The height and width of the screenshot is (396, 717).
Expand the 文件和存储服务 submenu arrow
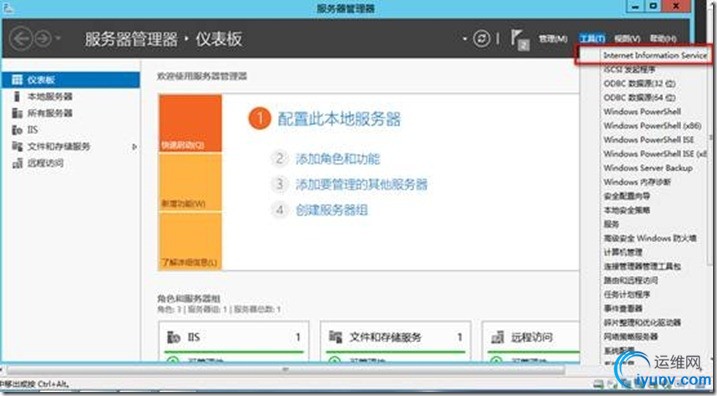pyautogui.click(x=134, y=147)
